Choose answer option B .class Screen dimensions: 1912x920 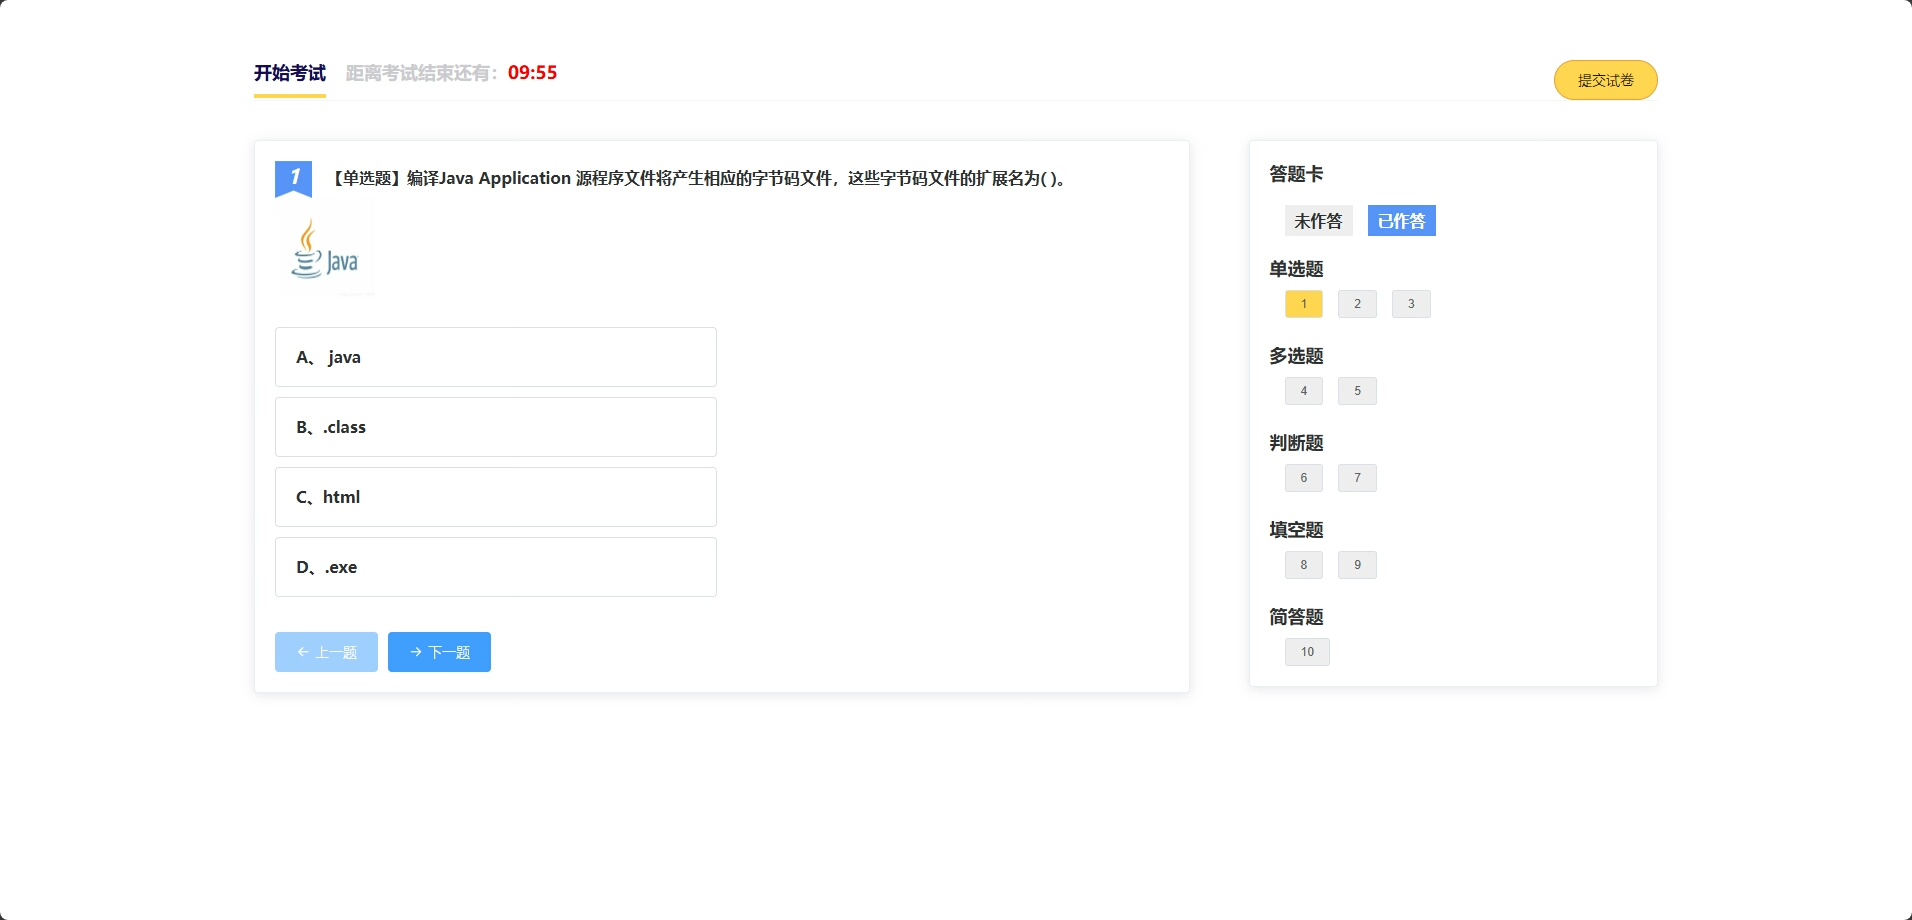pos(495,427)
